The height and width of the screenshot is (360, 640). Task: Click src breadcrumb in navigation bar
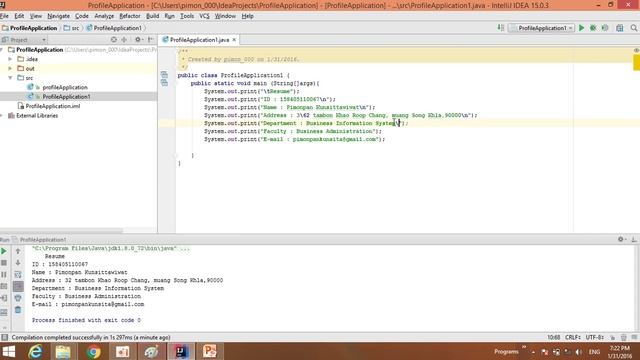71,28
